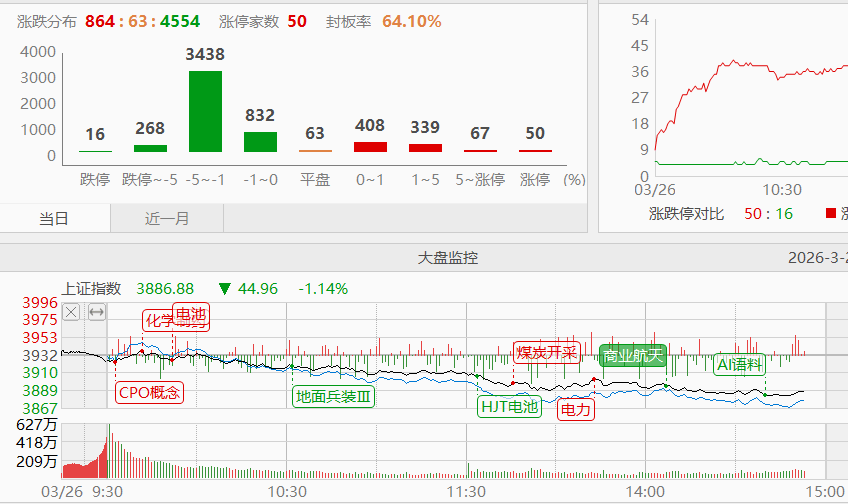Click the 上证指数 index name
848x504 pixels.
pos(91,289)
